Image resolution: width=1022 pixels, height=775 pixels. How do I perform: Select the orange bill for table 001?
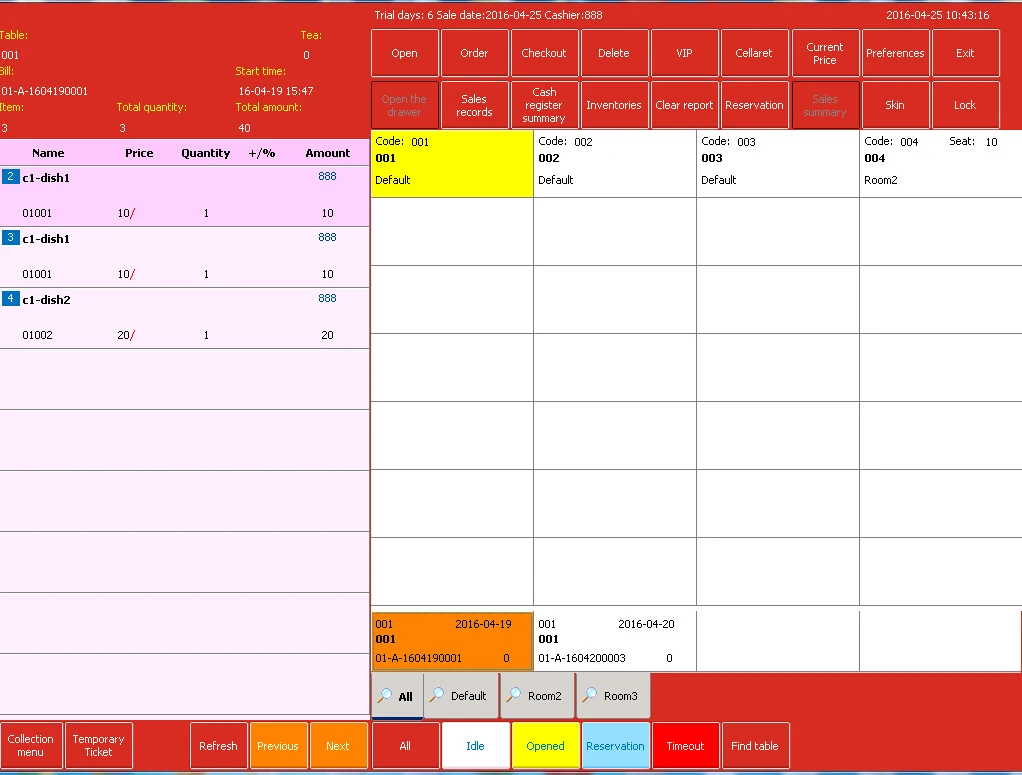[451, 640]
